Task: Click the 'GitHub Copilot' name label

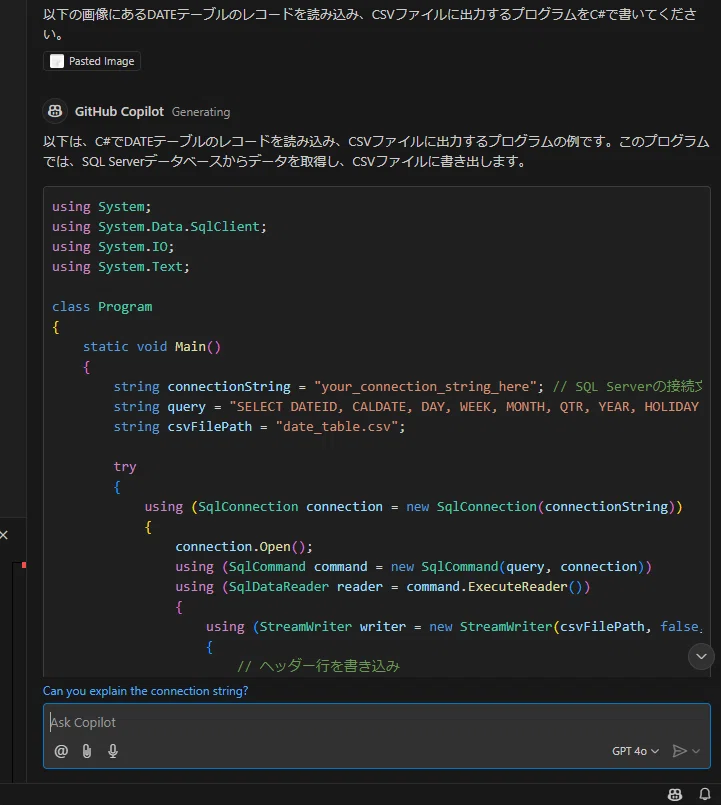Action: tap(119, 112)
